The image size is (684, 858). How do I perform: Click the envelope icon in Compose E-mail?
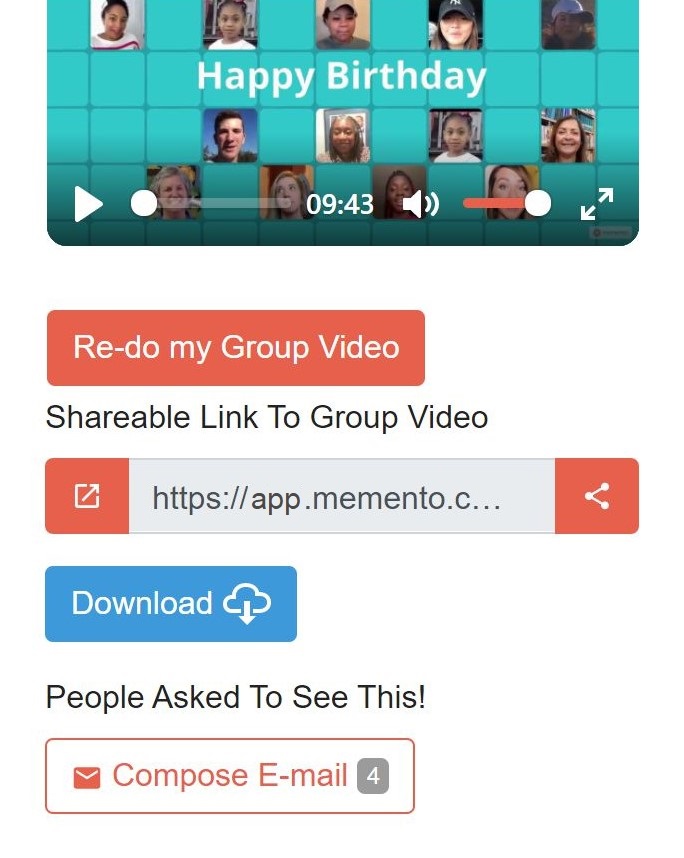pos(87,778)
